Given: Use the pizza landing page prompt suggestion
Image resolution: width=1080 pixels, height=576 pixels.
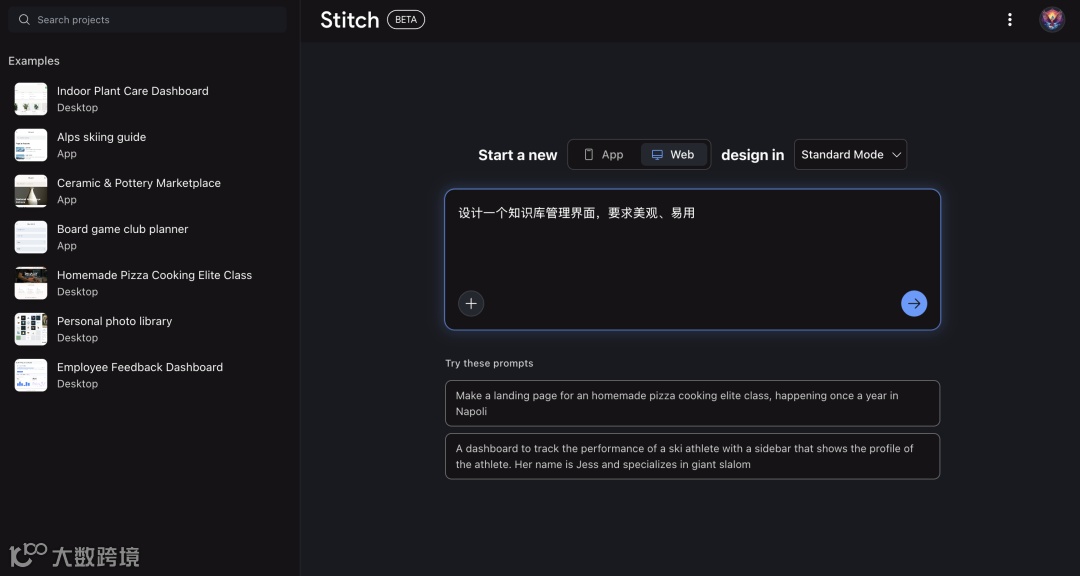Looking at the screenshot, I should pos(692,403).
